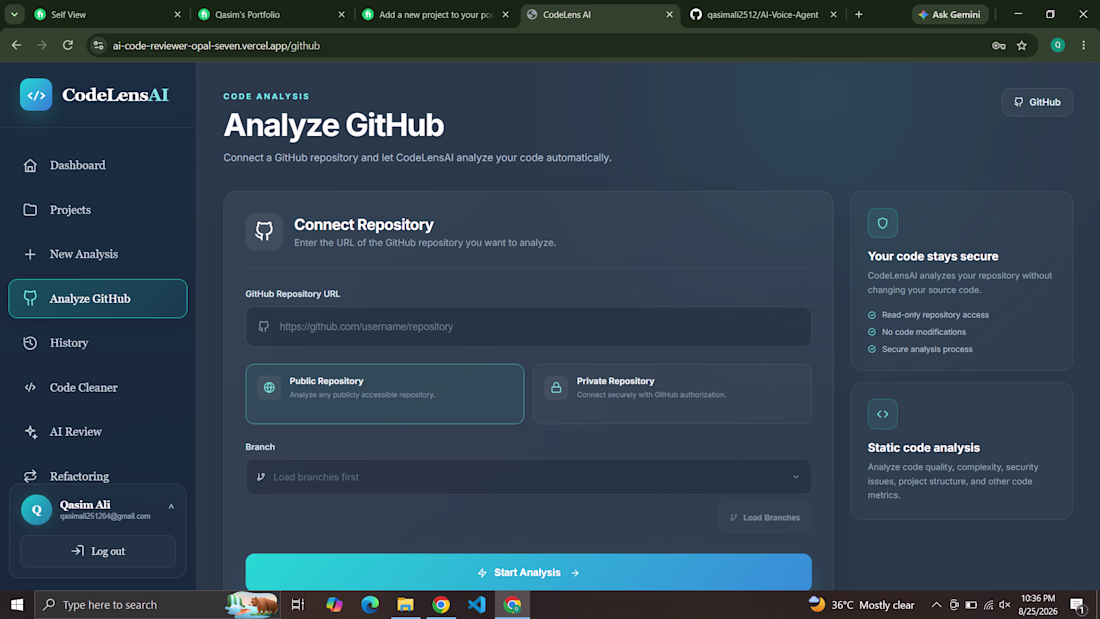Select the Public Repository option
The image size is (1100, 619).
click(x=384, y=394)
